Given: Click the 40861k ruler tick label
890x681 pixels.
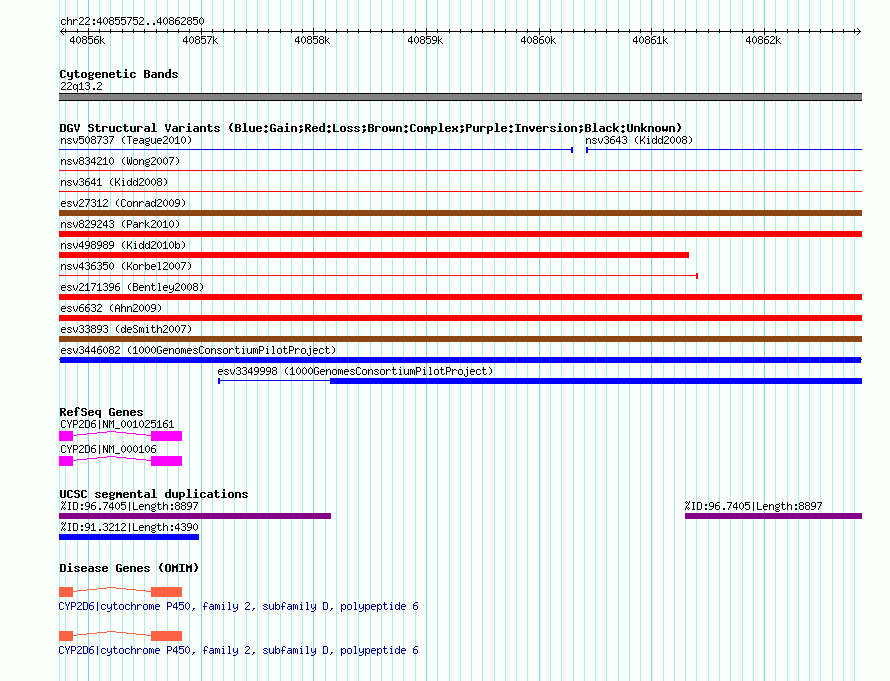Looking at the screenshot, I should click(x=650, y=40).
